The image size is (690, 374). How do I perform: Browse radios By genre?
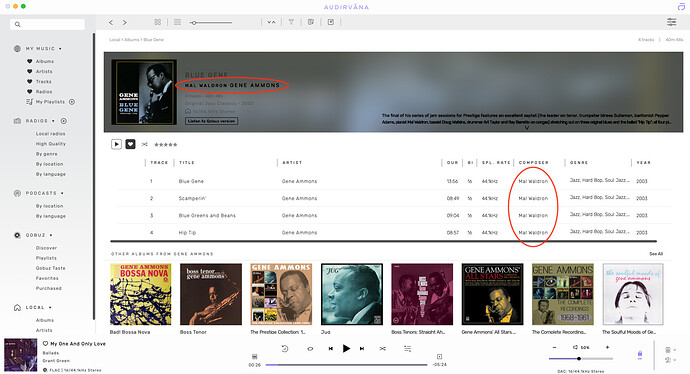point(47,154)
